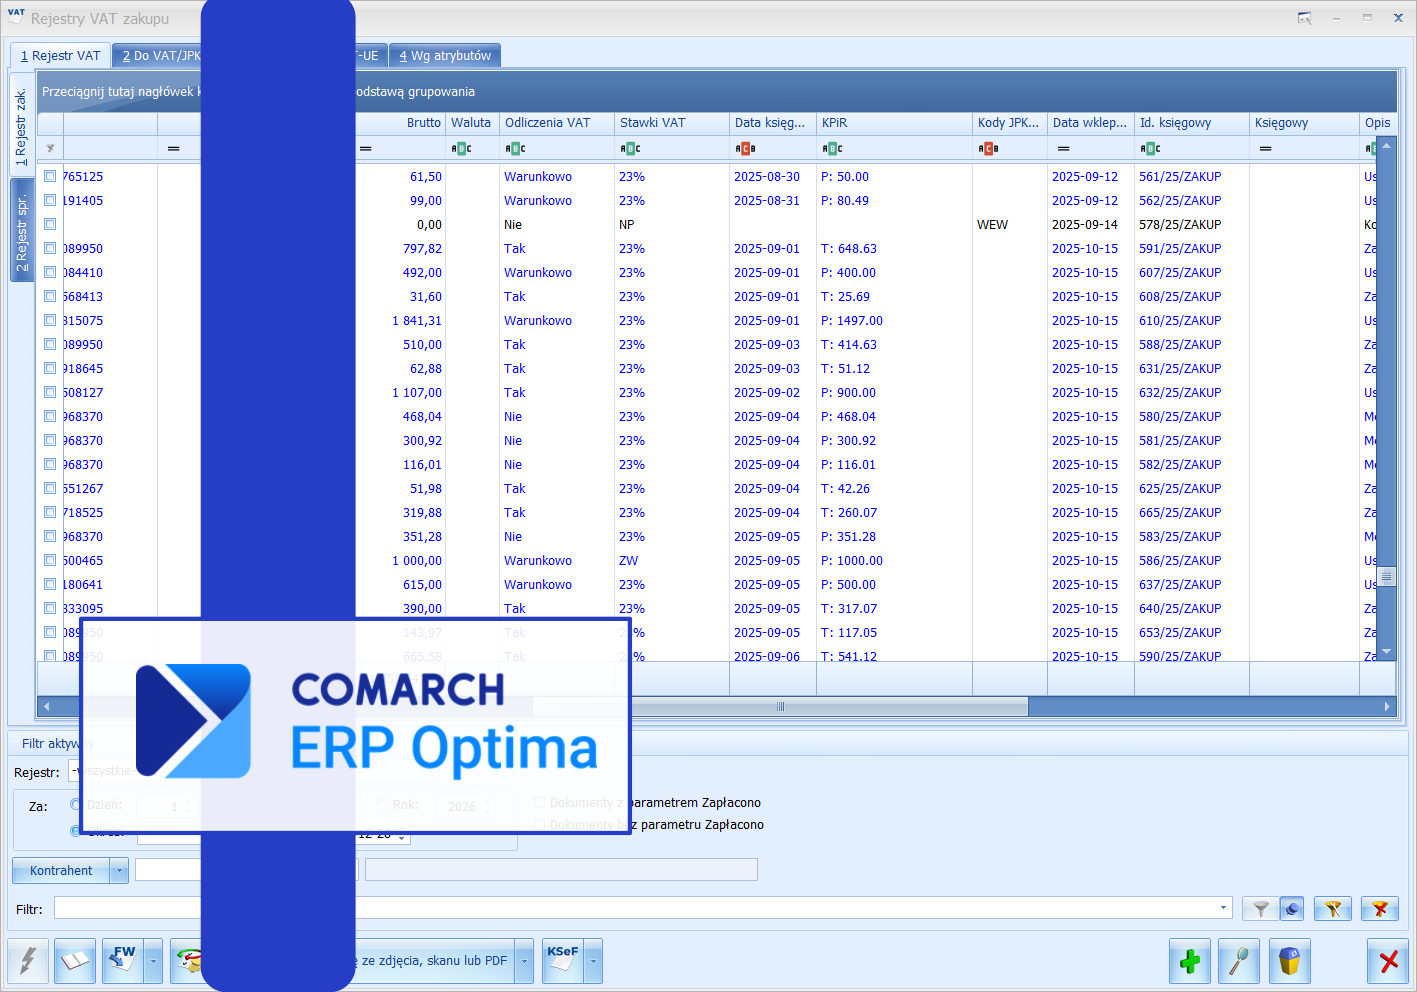
Task: Open selected record with magnifying glass icon
Action: (1239, 962)
